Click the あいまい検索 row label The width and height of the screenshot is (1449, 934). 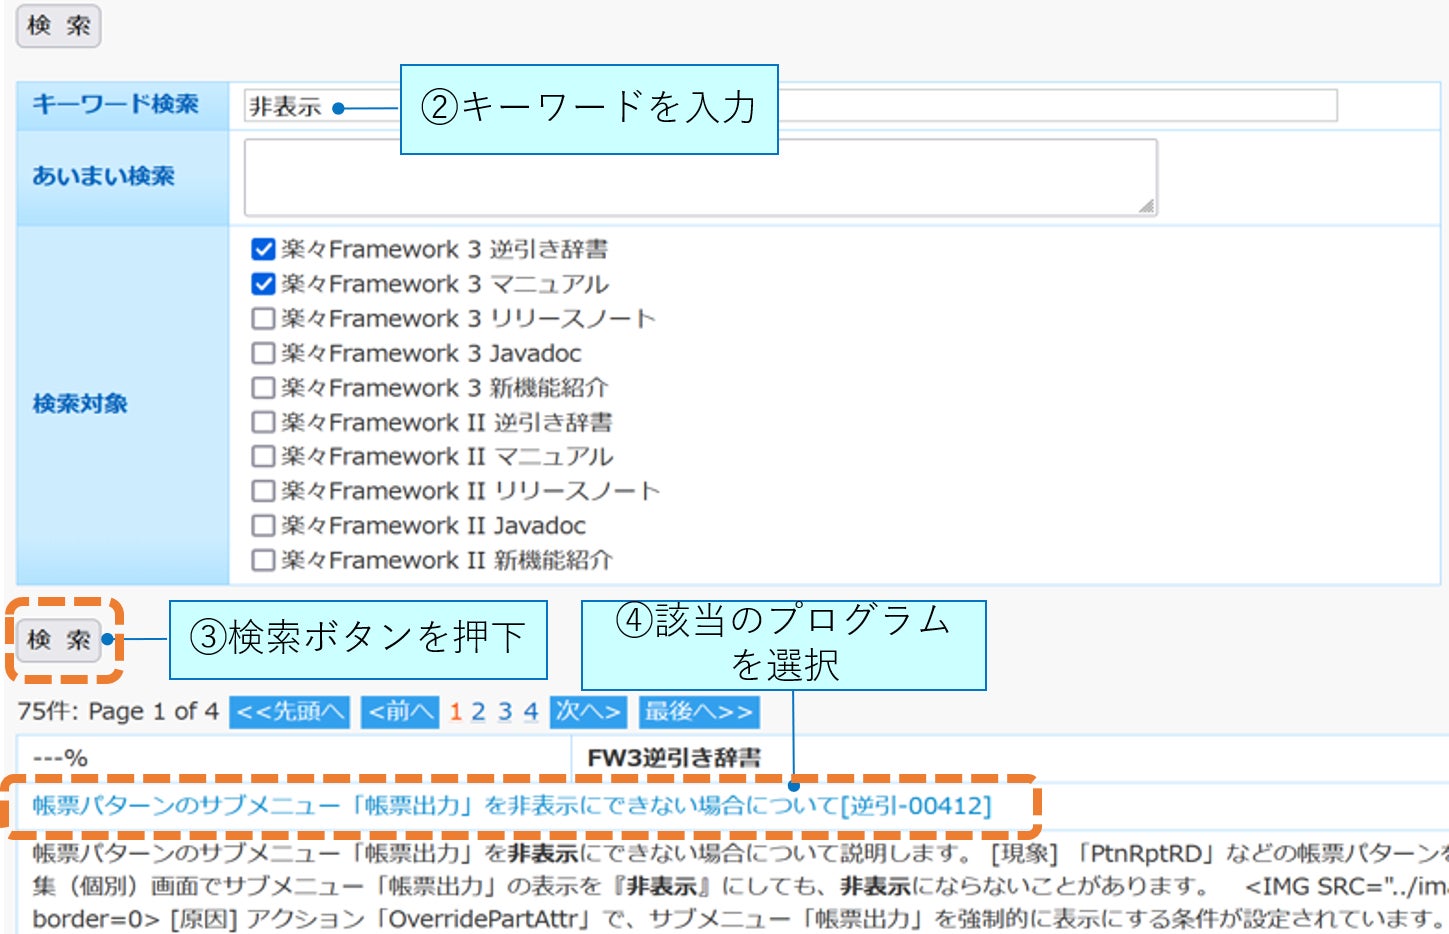104,176
